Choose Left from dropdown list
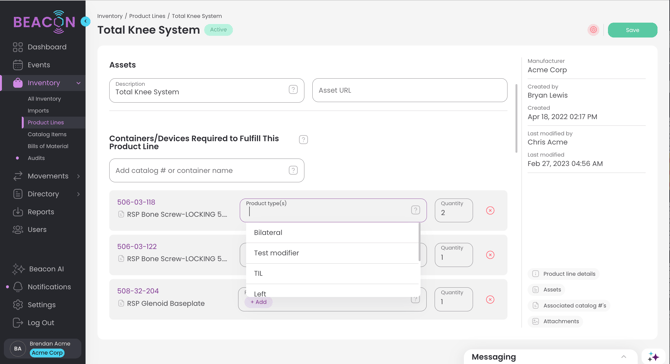 (x=332, y=292)
